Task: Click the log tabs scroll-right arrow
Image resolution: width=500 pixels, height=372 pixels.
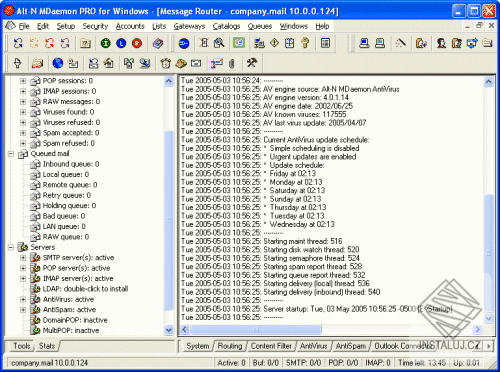Action: [489, 346]
